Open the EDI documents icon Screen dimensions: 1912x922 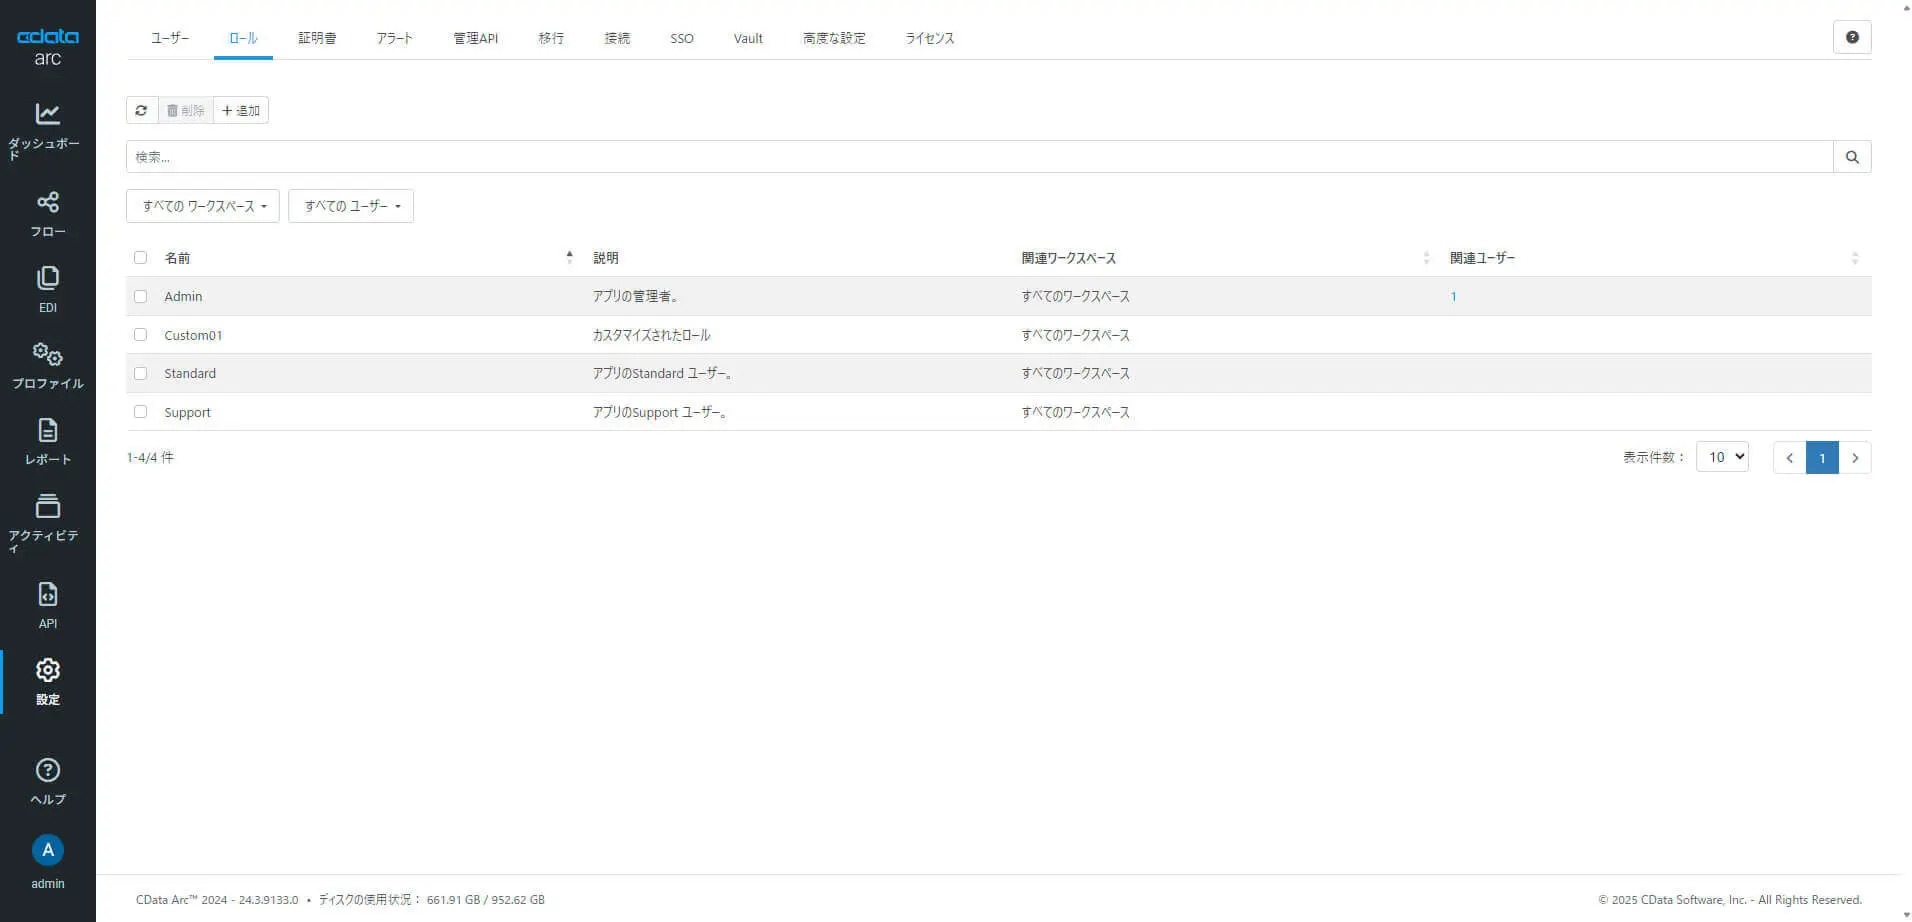click(x=47, y=278)
